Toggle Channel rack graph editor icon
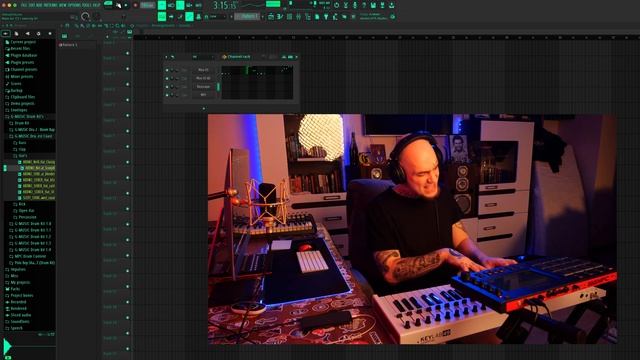640x360 pixels. click(283, 57)
